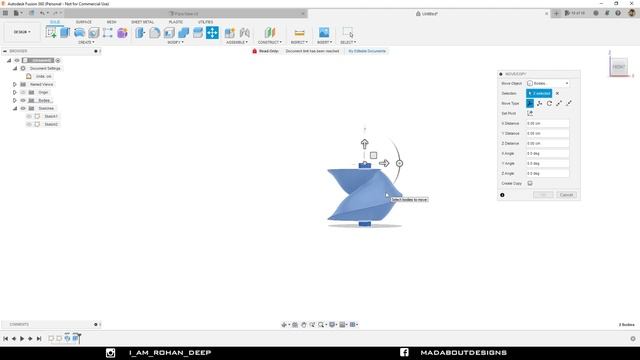Activate the root component radio button
Image resolution: width=640 pixels, height=360 pixels.
pyautogui.click(x=58, y=60)
